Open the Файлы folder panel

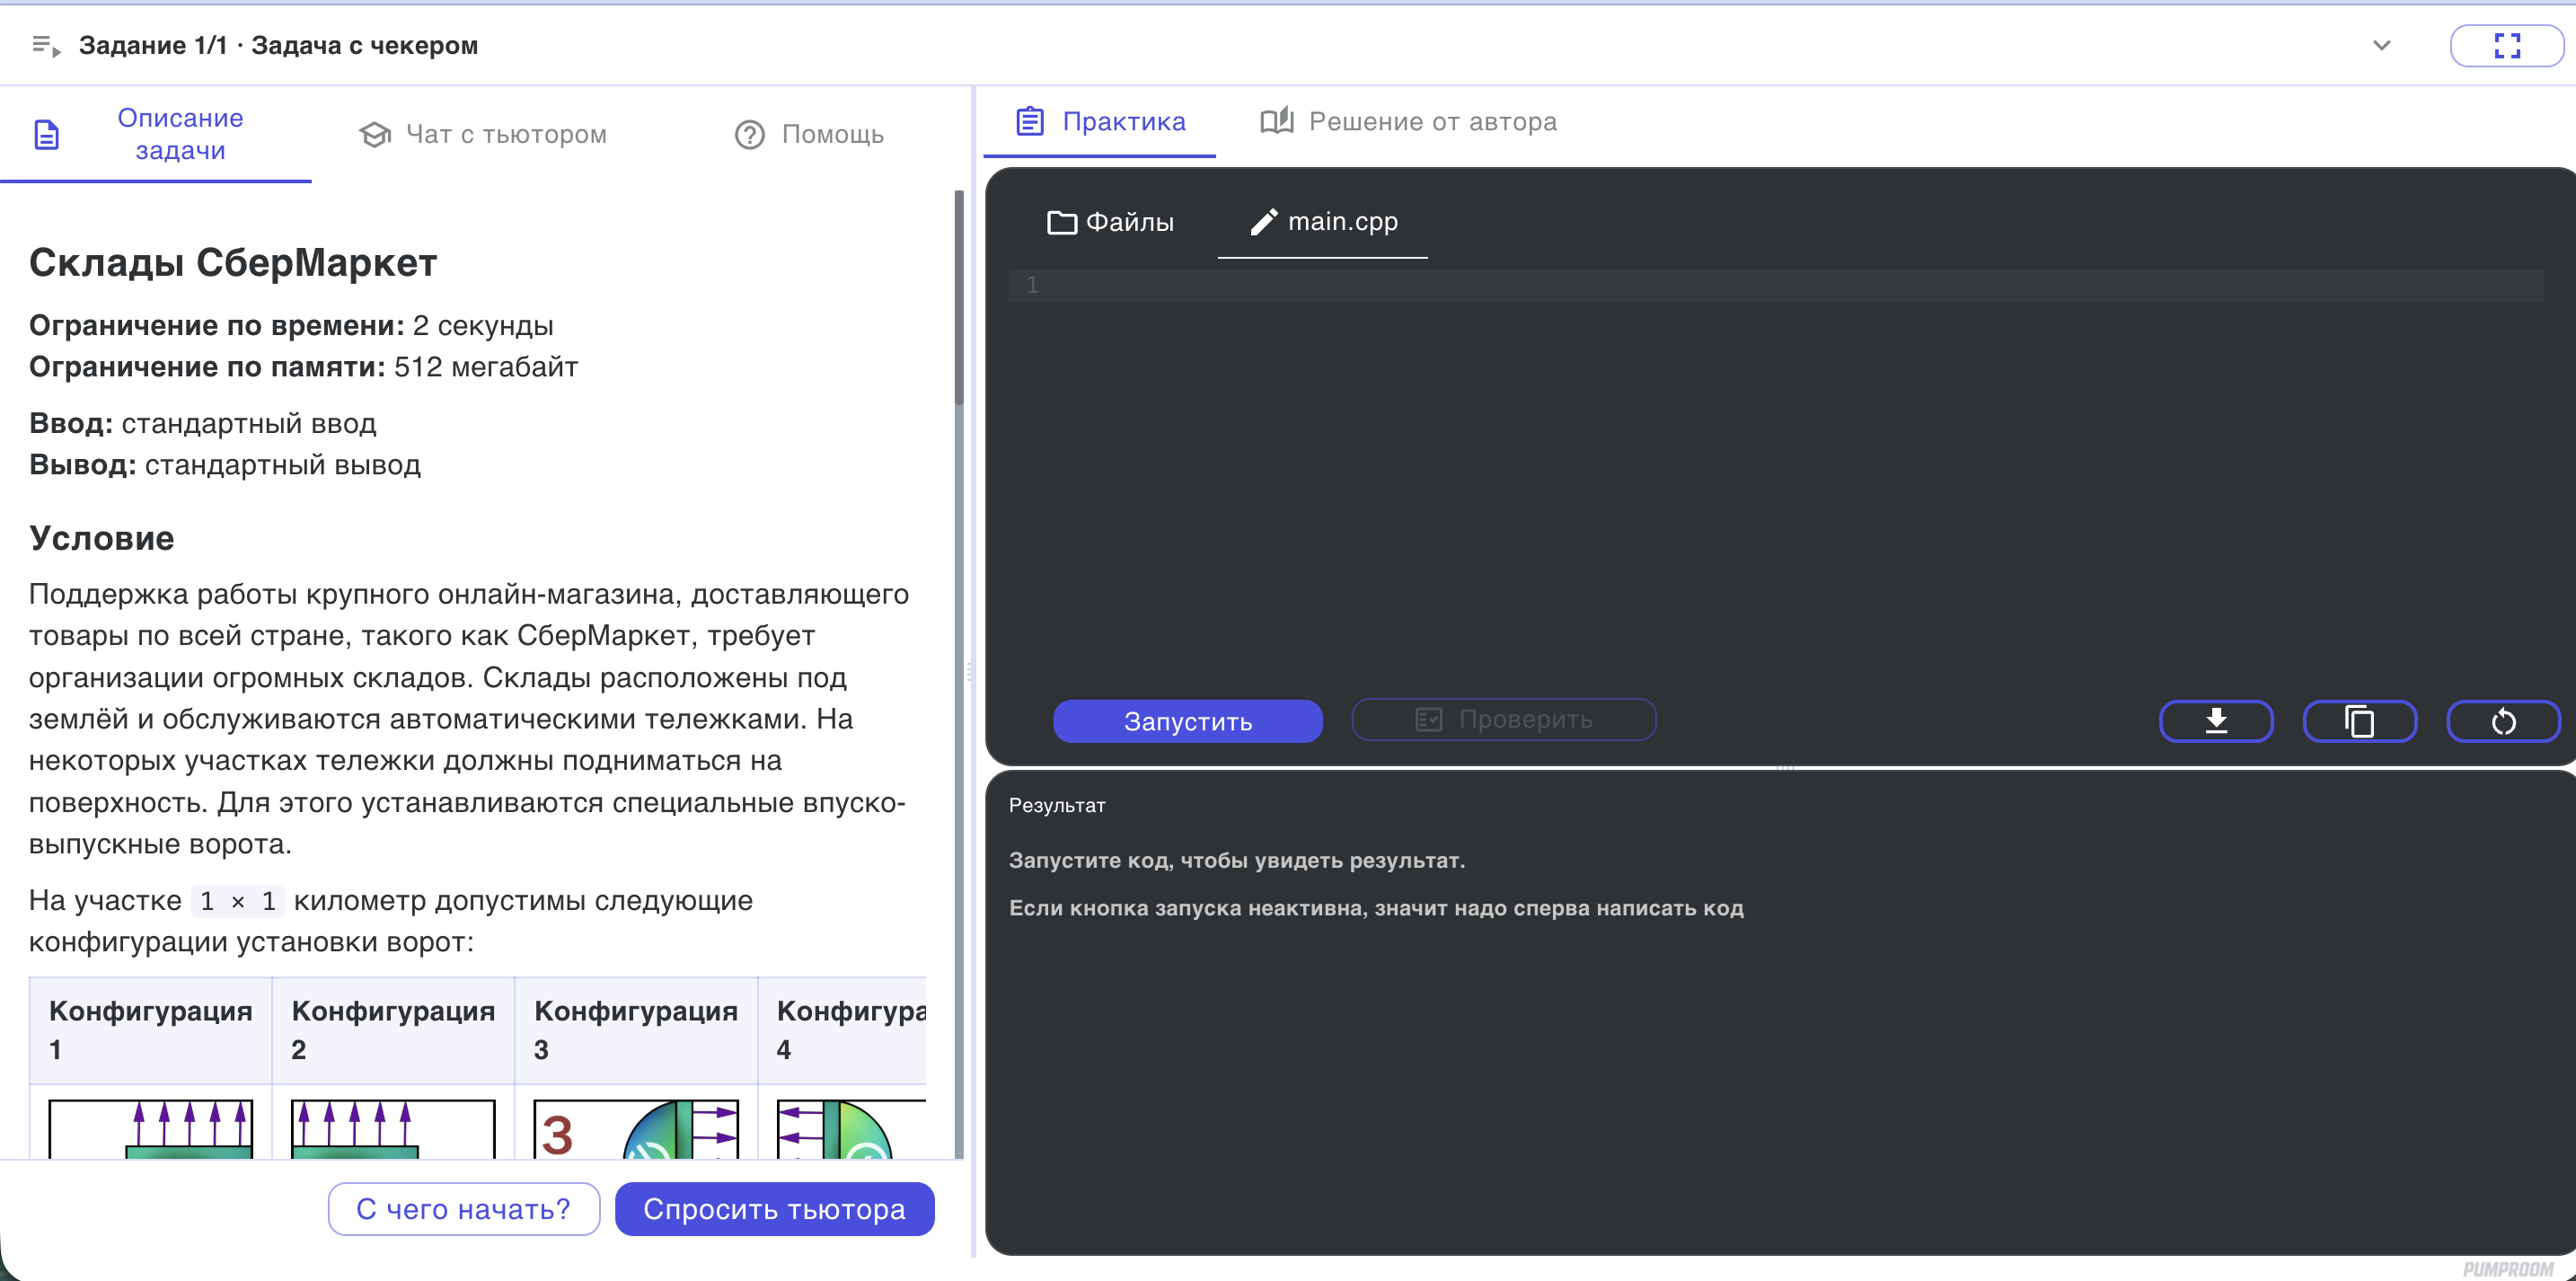(1110, 222)
